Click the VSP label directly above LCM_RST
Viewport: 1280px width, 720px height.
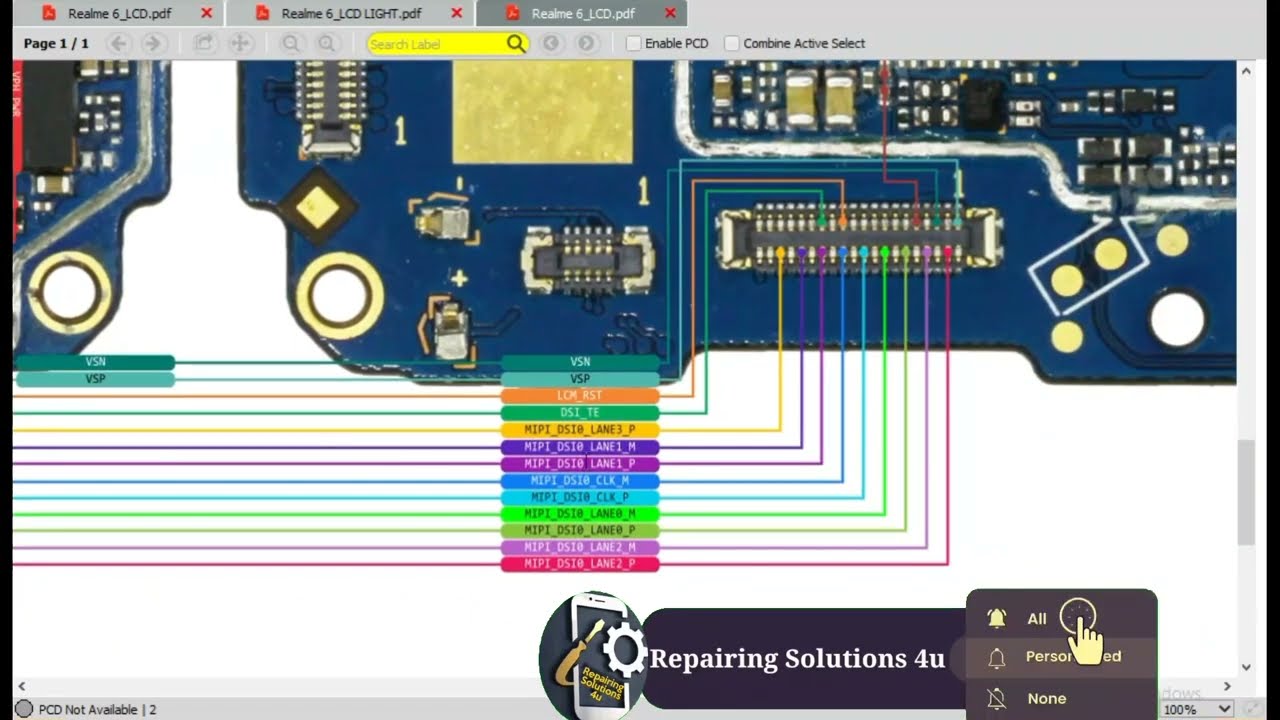(x=580, y=379)
